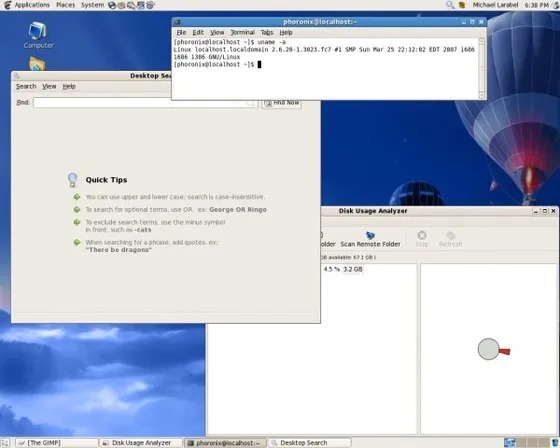The height and width of the screenshot is (448, 560).
Task: Click the Scan Remote Folder toolbar icon
Action: tap(370, 235)
